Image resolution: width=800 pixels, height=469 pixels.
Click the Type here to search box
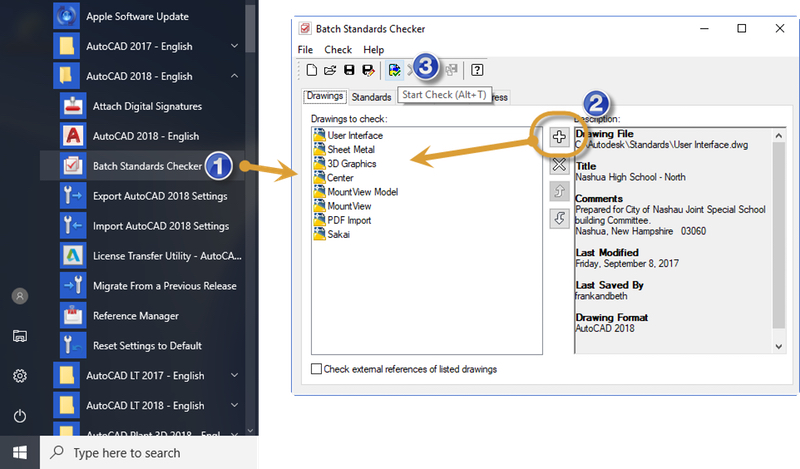pyautogui.click(x=149, y=453)
